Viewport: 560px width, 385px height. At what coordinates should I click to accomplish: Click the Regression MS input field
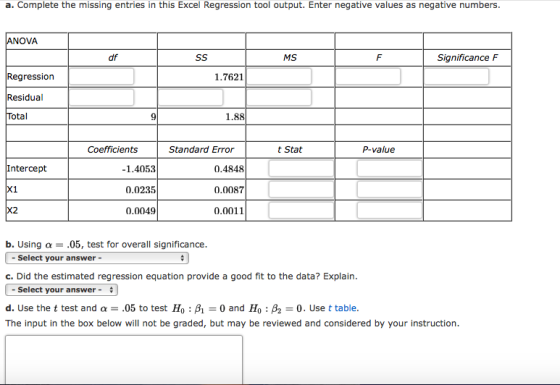tap(279, 76)
